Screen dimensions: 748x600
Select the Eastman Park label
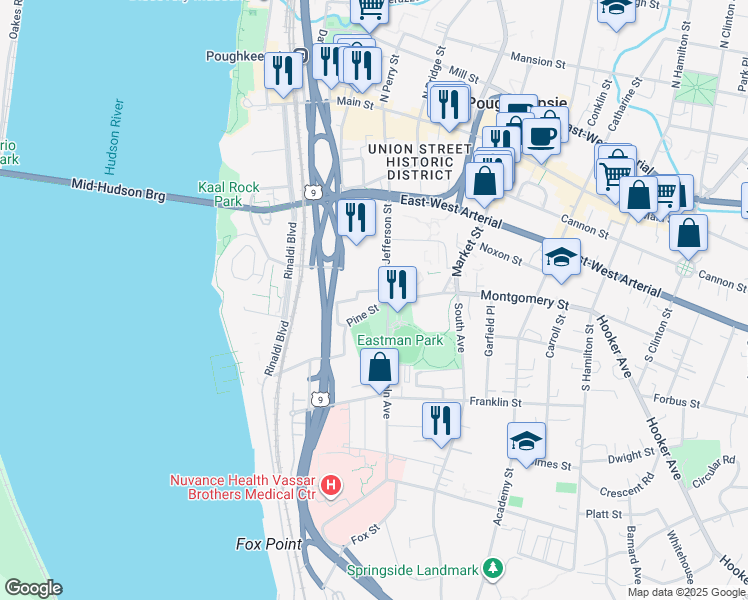tap(400, 341)
